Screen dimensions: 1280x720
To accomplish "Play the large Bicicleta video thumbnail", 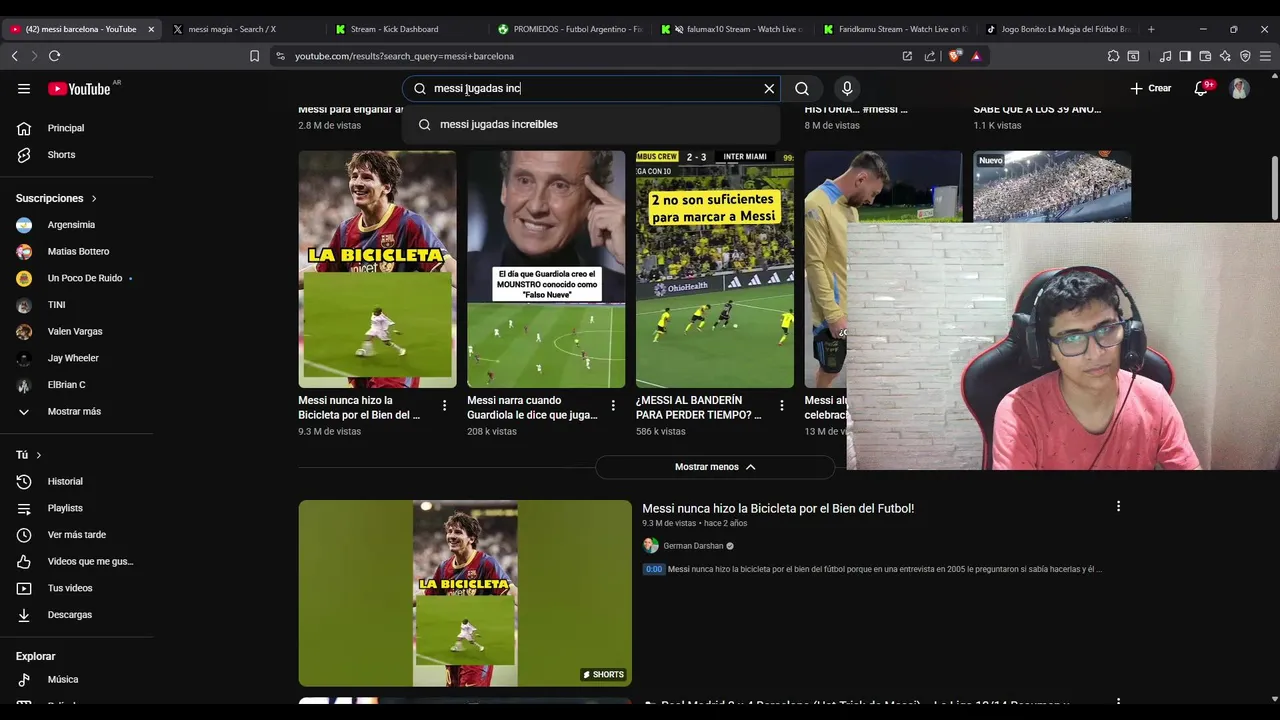I will tap(465, 593).
